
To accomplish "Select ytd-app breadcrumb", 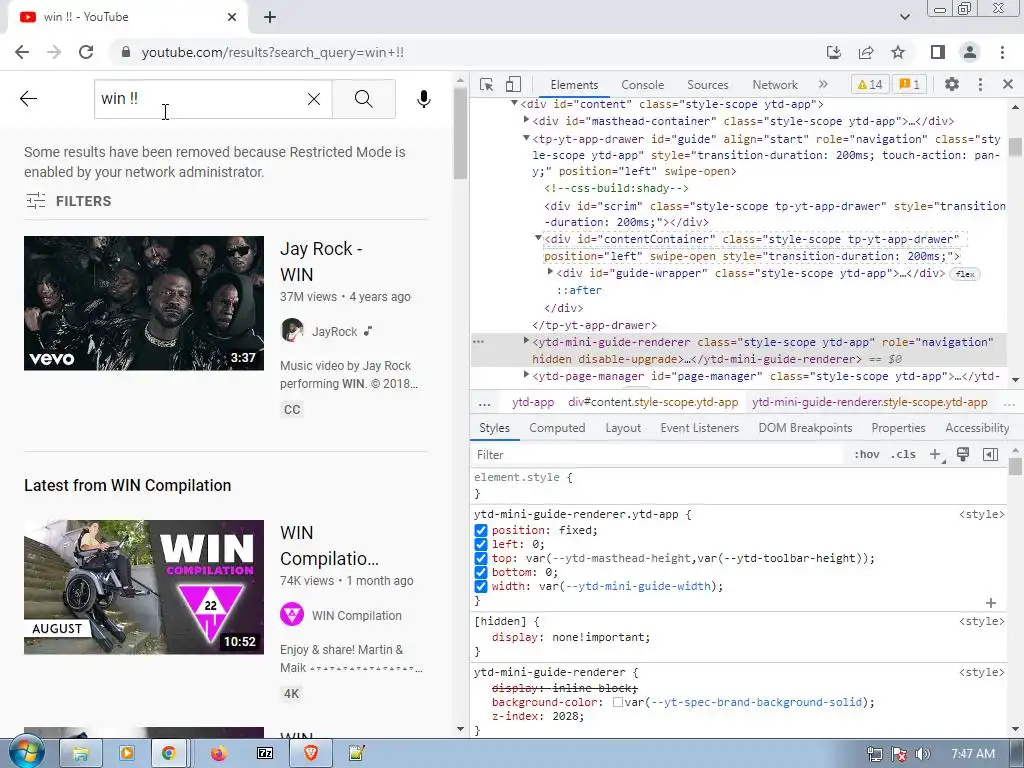I will (x=533, y=402).
